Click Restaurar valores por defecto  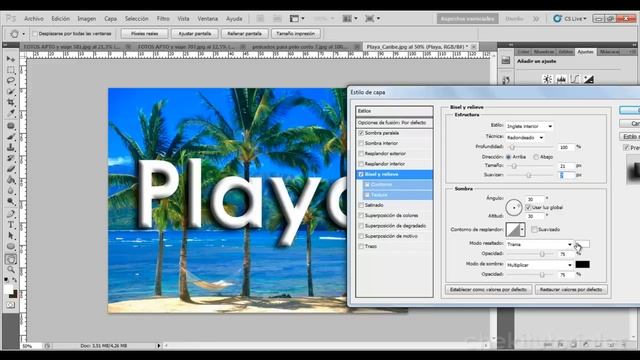571,289
